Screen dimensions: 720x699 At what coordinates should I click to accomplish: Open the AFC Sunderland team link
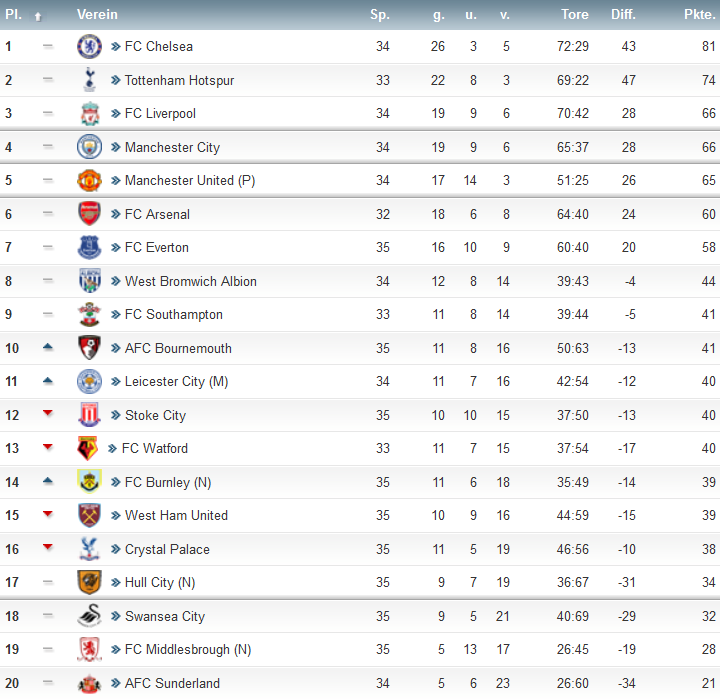click(x=172, y=683)
